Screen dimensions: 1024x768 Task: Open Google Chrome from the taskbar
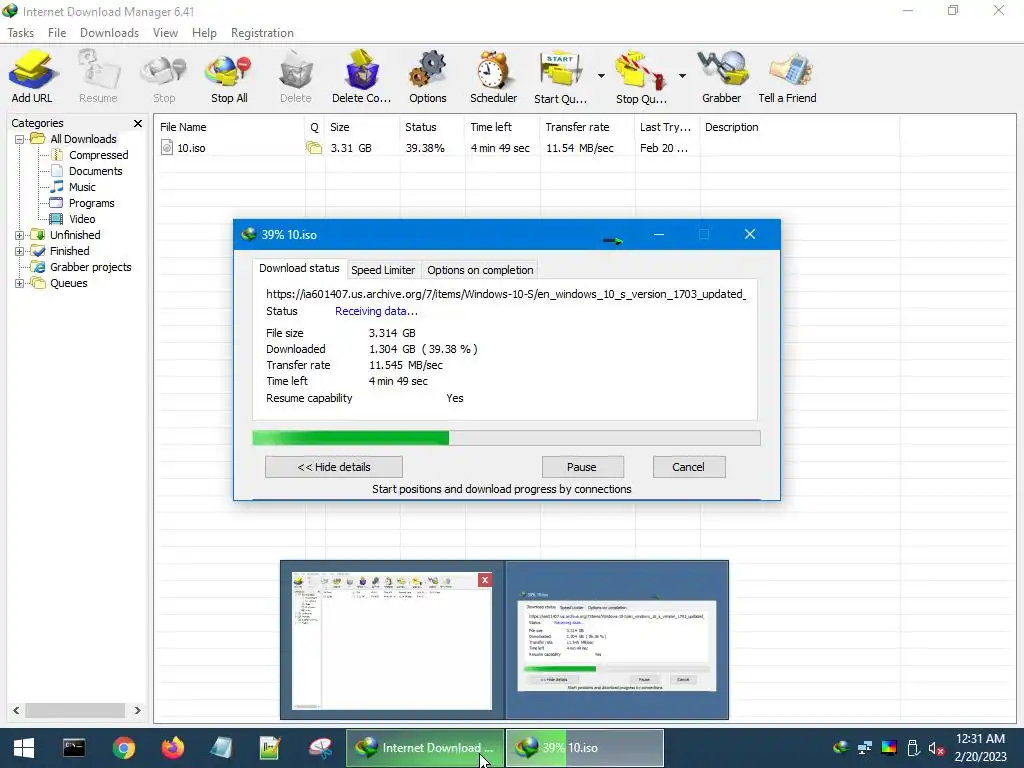123,748
